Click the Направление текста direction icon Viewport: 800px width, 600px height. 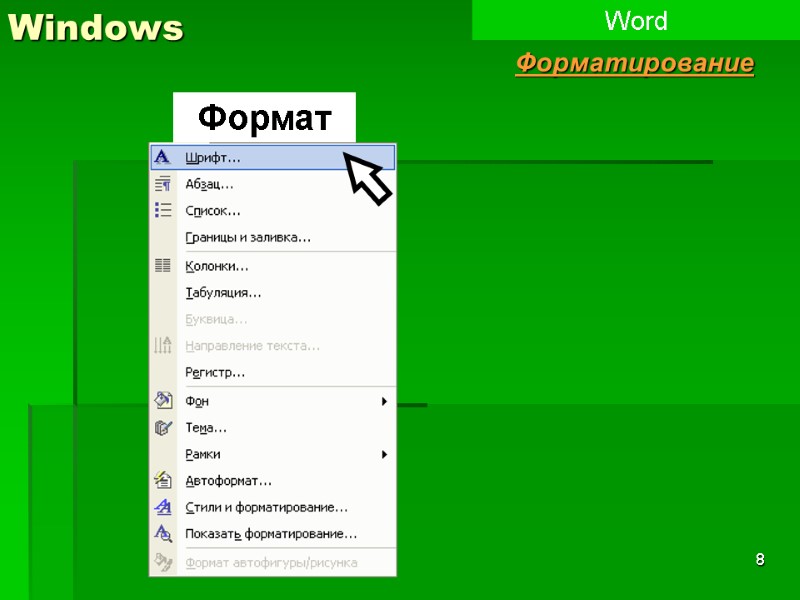(163, 345)
